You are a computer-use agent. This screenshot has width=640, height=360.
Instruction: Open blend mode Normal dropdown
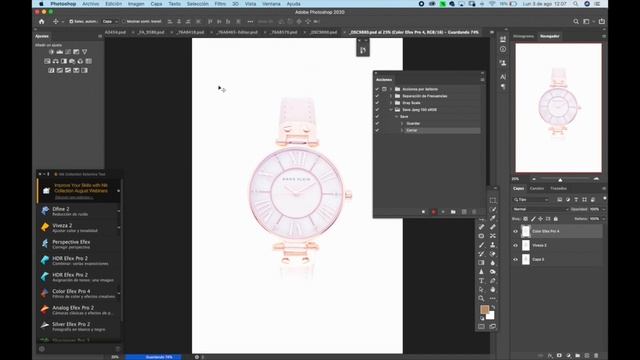point(540,209)
